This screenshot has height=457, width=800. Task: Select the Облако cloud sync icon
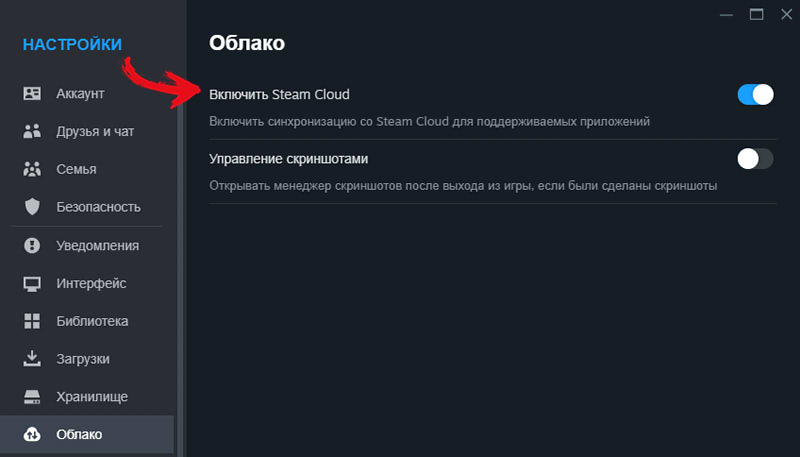pos(32,435)
